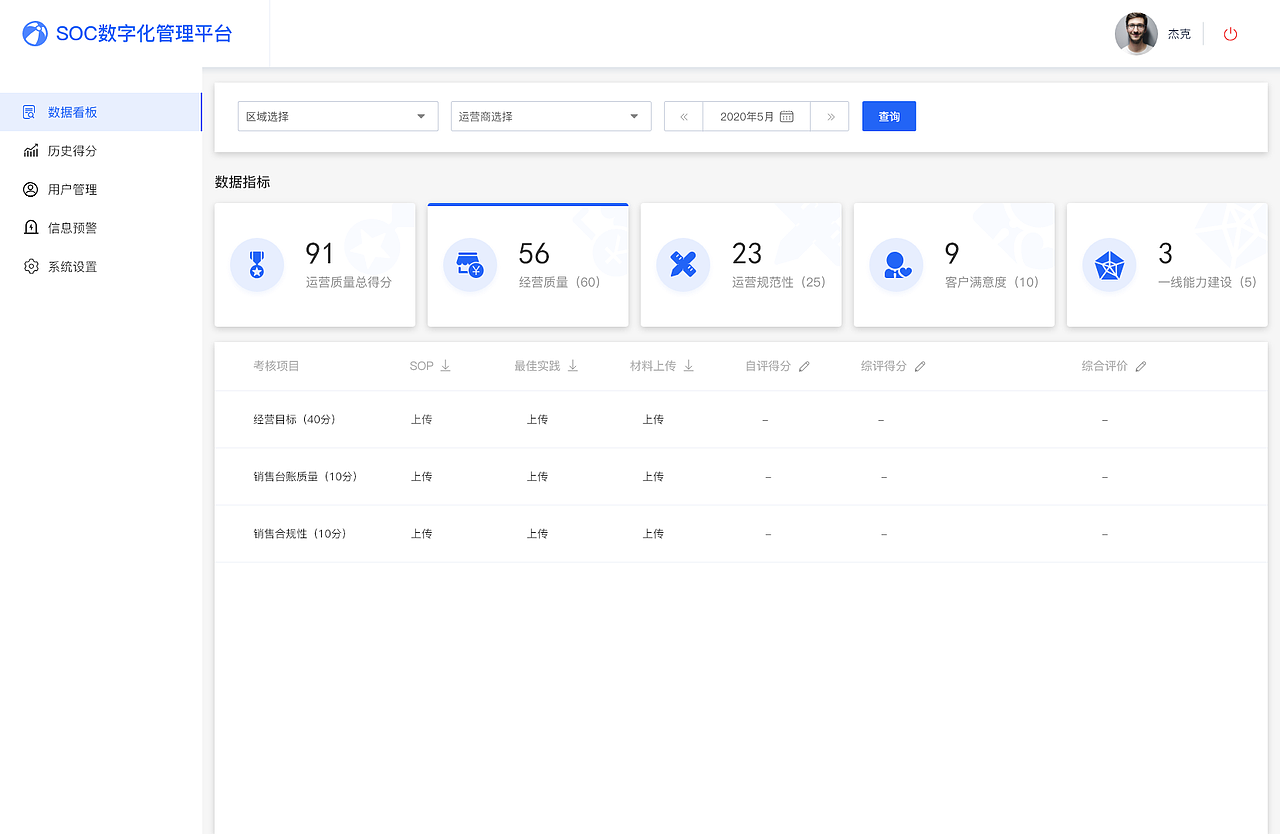Click the score 23 on 运营规范性 card
Image resolution: width=1280 pixels, height=834 pixels.
point(747,253)
